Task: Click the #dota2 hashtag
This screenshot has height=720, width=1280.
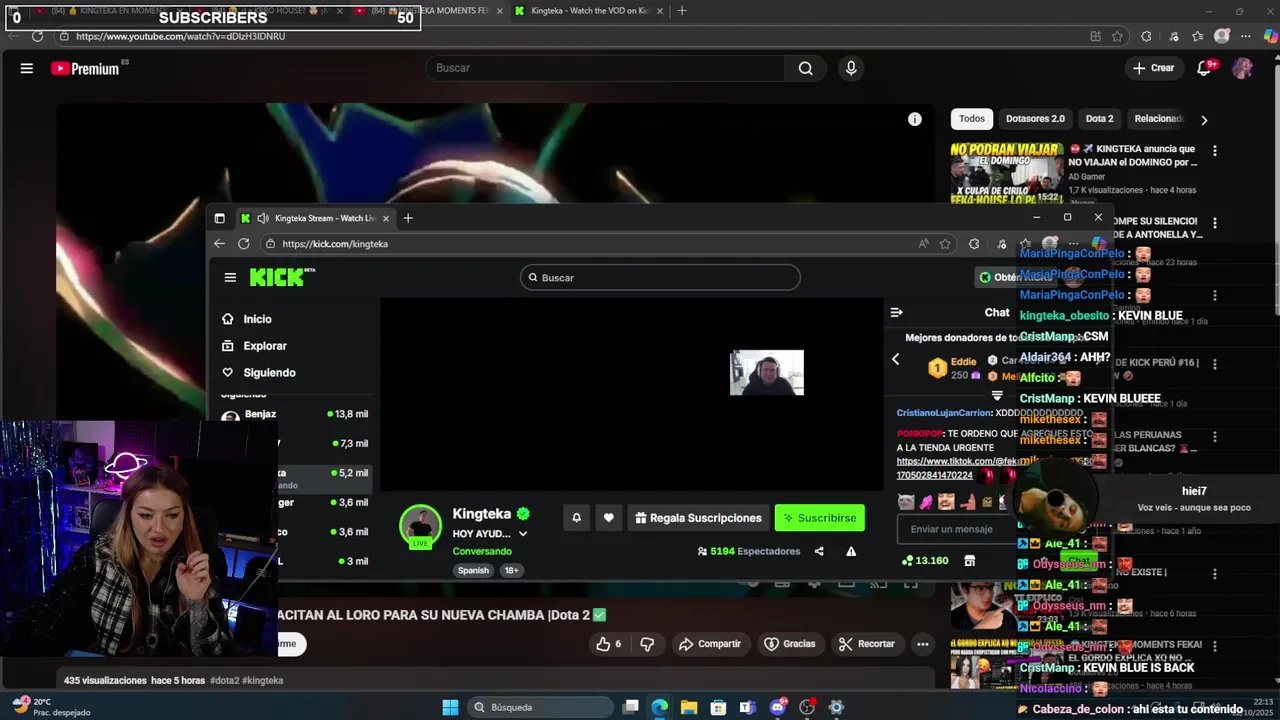Action: (x=224, y=680)
